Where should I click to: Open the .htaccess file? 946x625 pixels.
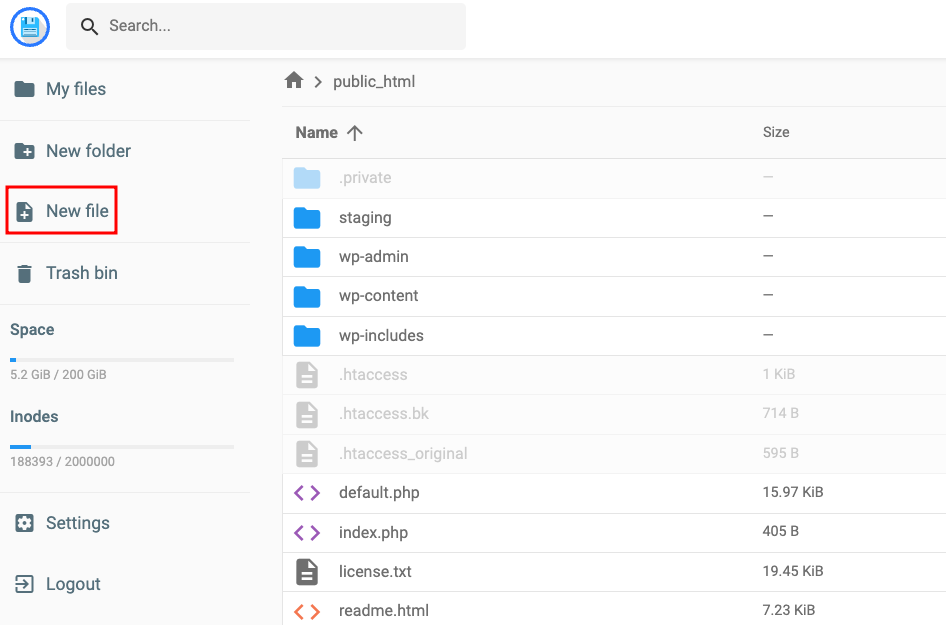371,374
